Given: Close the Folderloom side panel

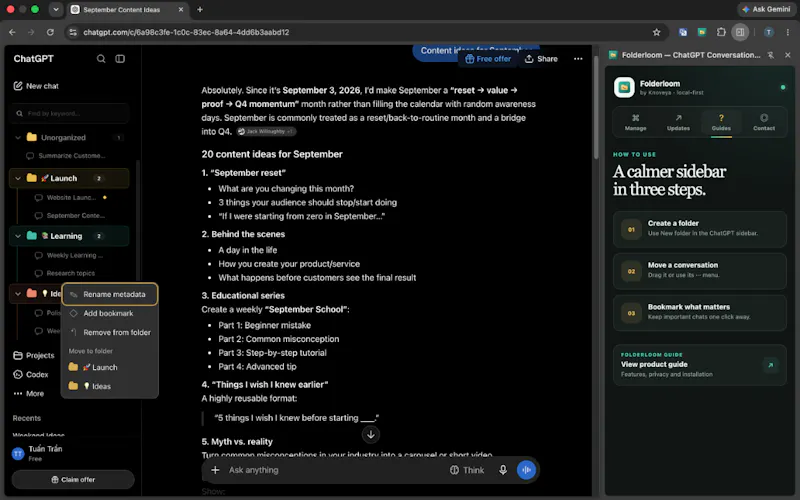Looking at the screenshot, I should [787, 55].
